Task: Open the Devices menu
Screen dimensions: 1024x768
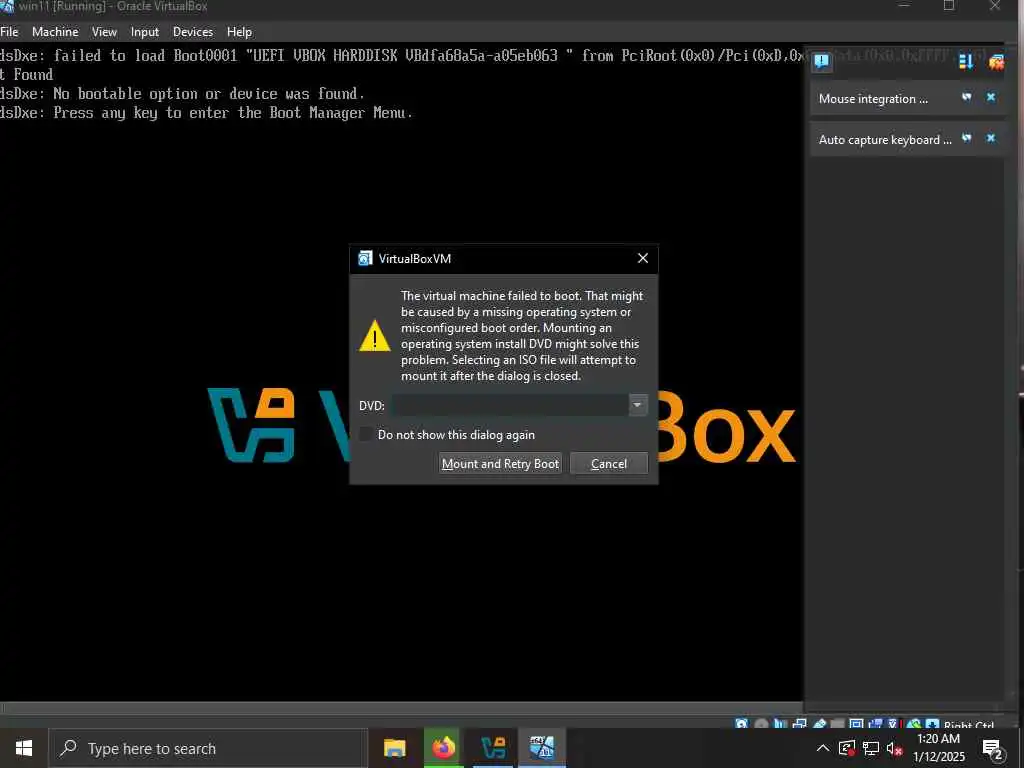Action: pos(193,31)
